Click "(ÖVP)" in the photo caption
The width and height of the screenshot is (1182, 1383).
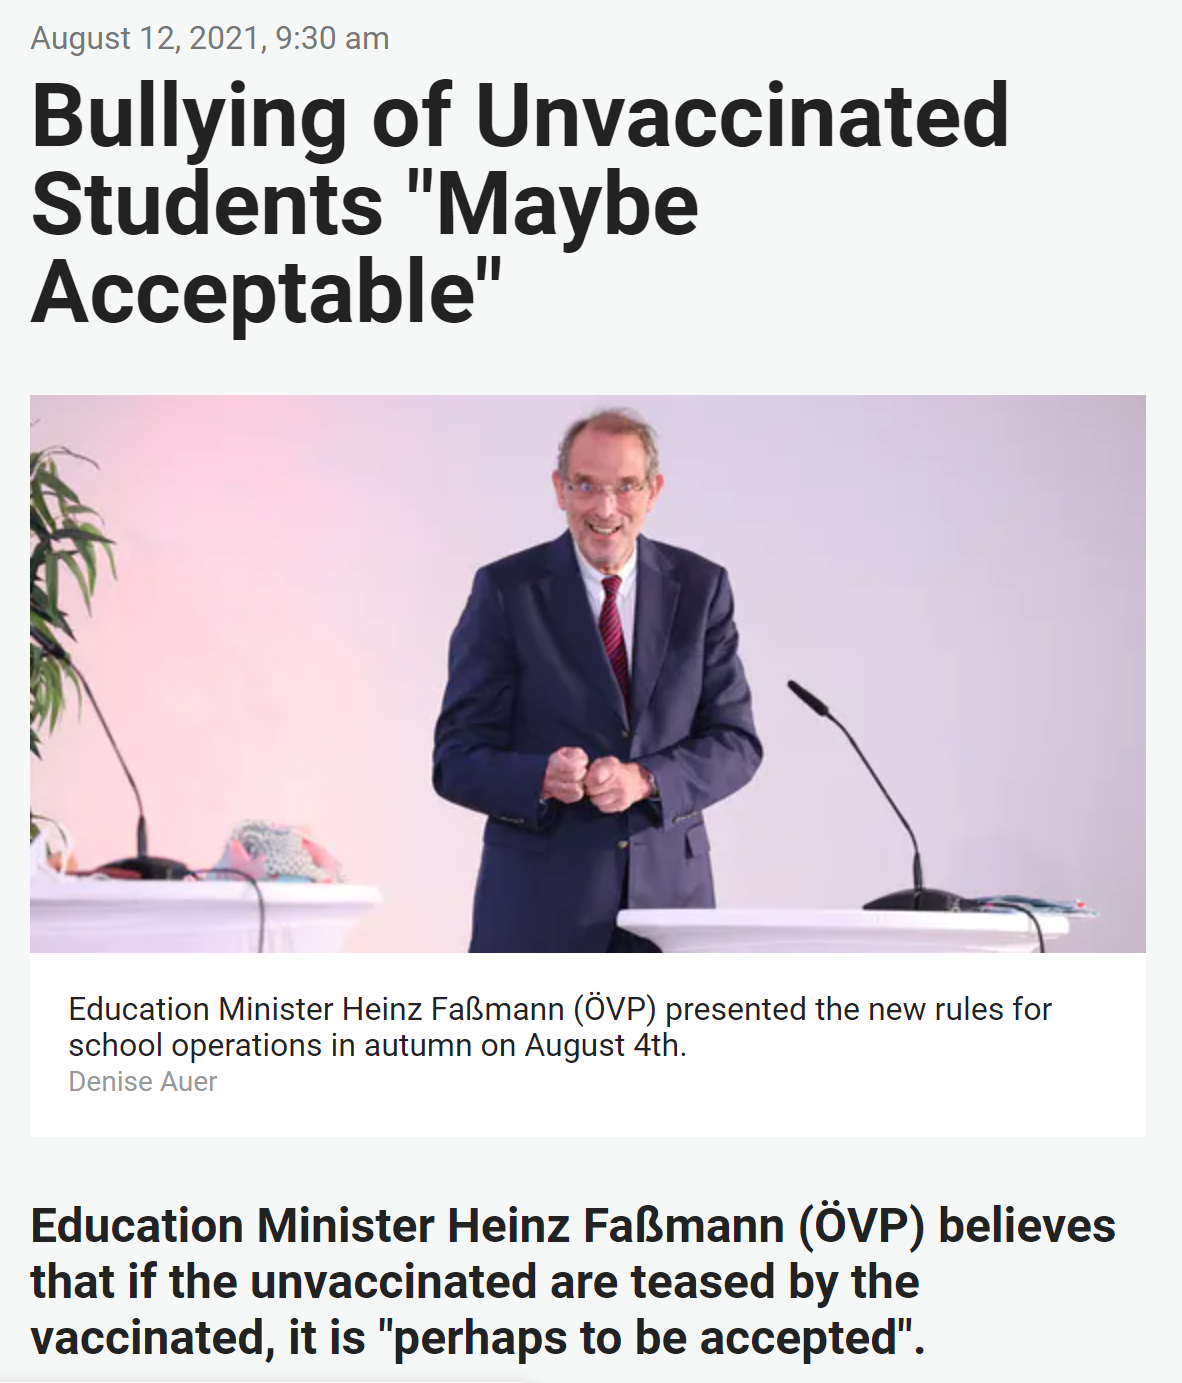coord(614,1009)
